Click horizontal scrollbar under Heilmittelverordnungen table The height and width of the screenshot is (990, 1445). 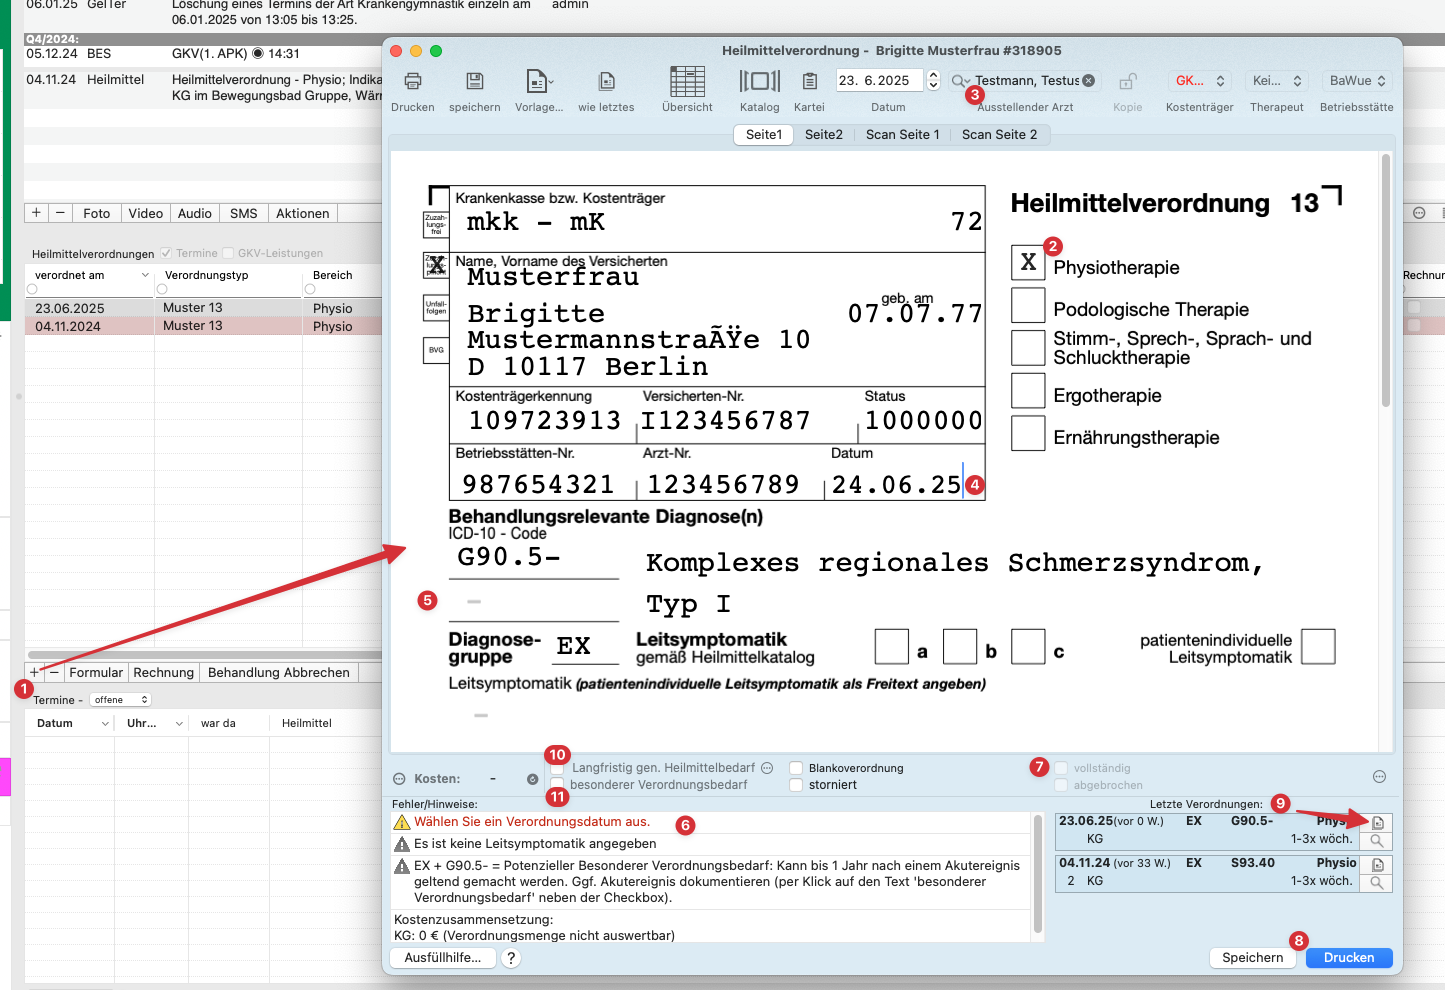205,655
